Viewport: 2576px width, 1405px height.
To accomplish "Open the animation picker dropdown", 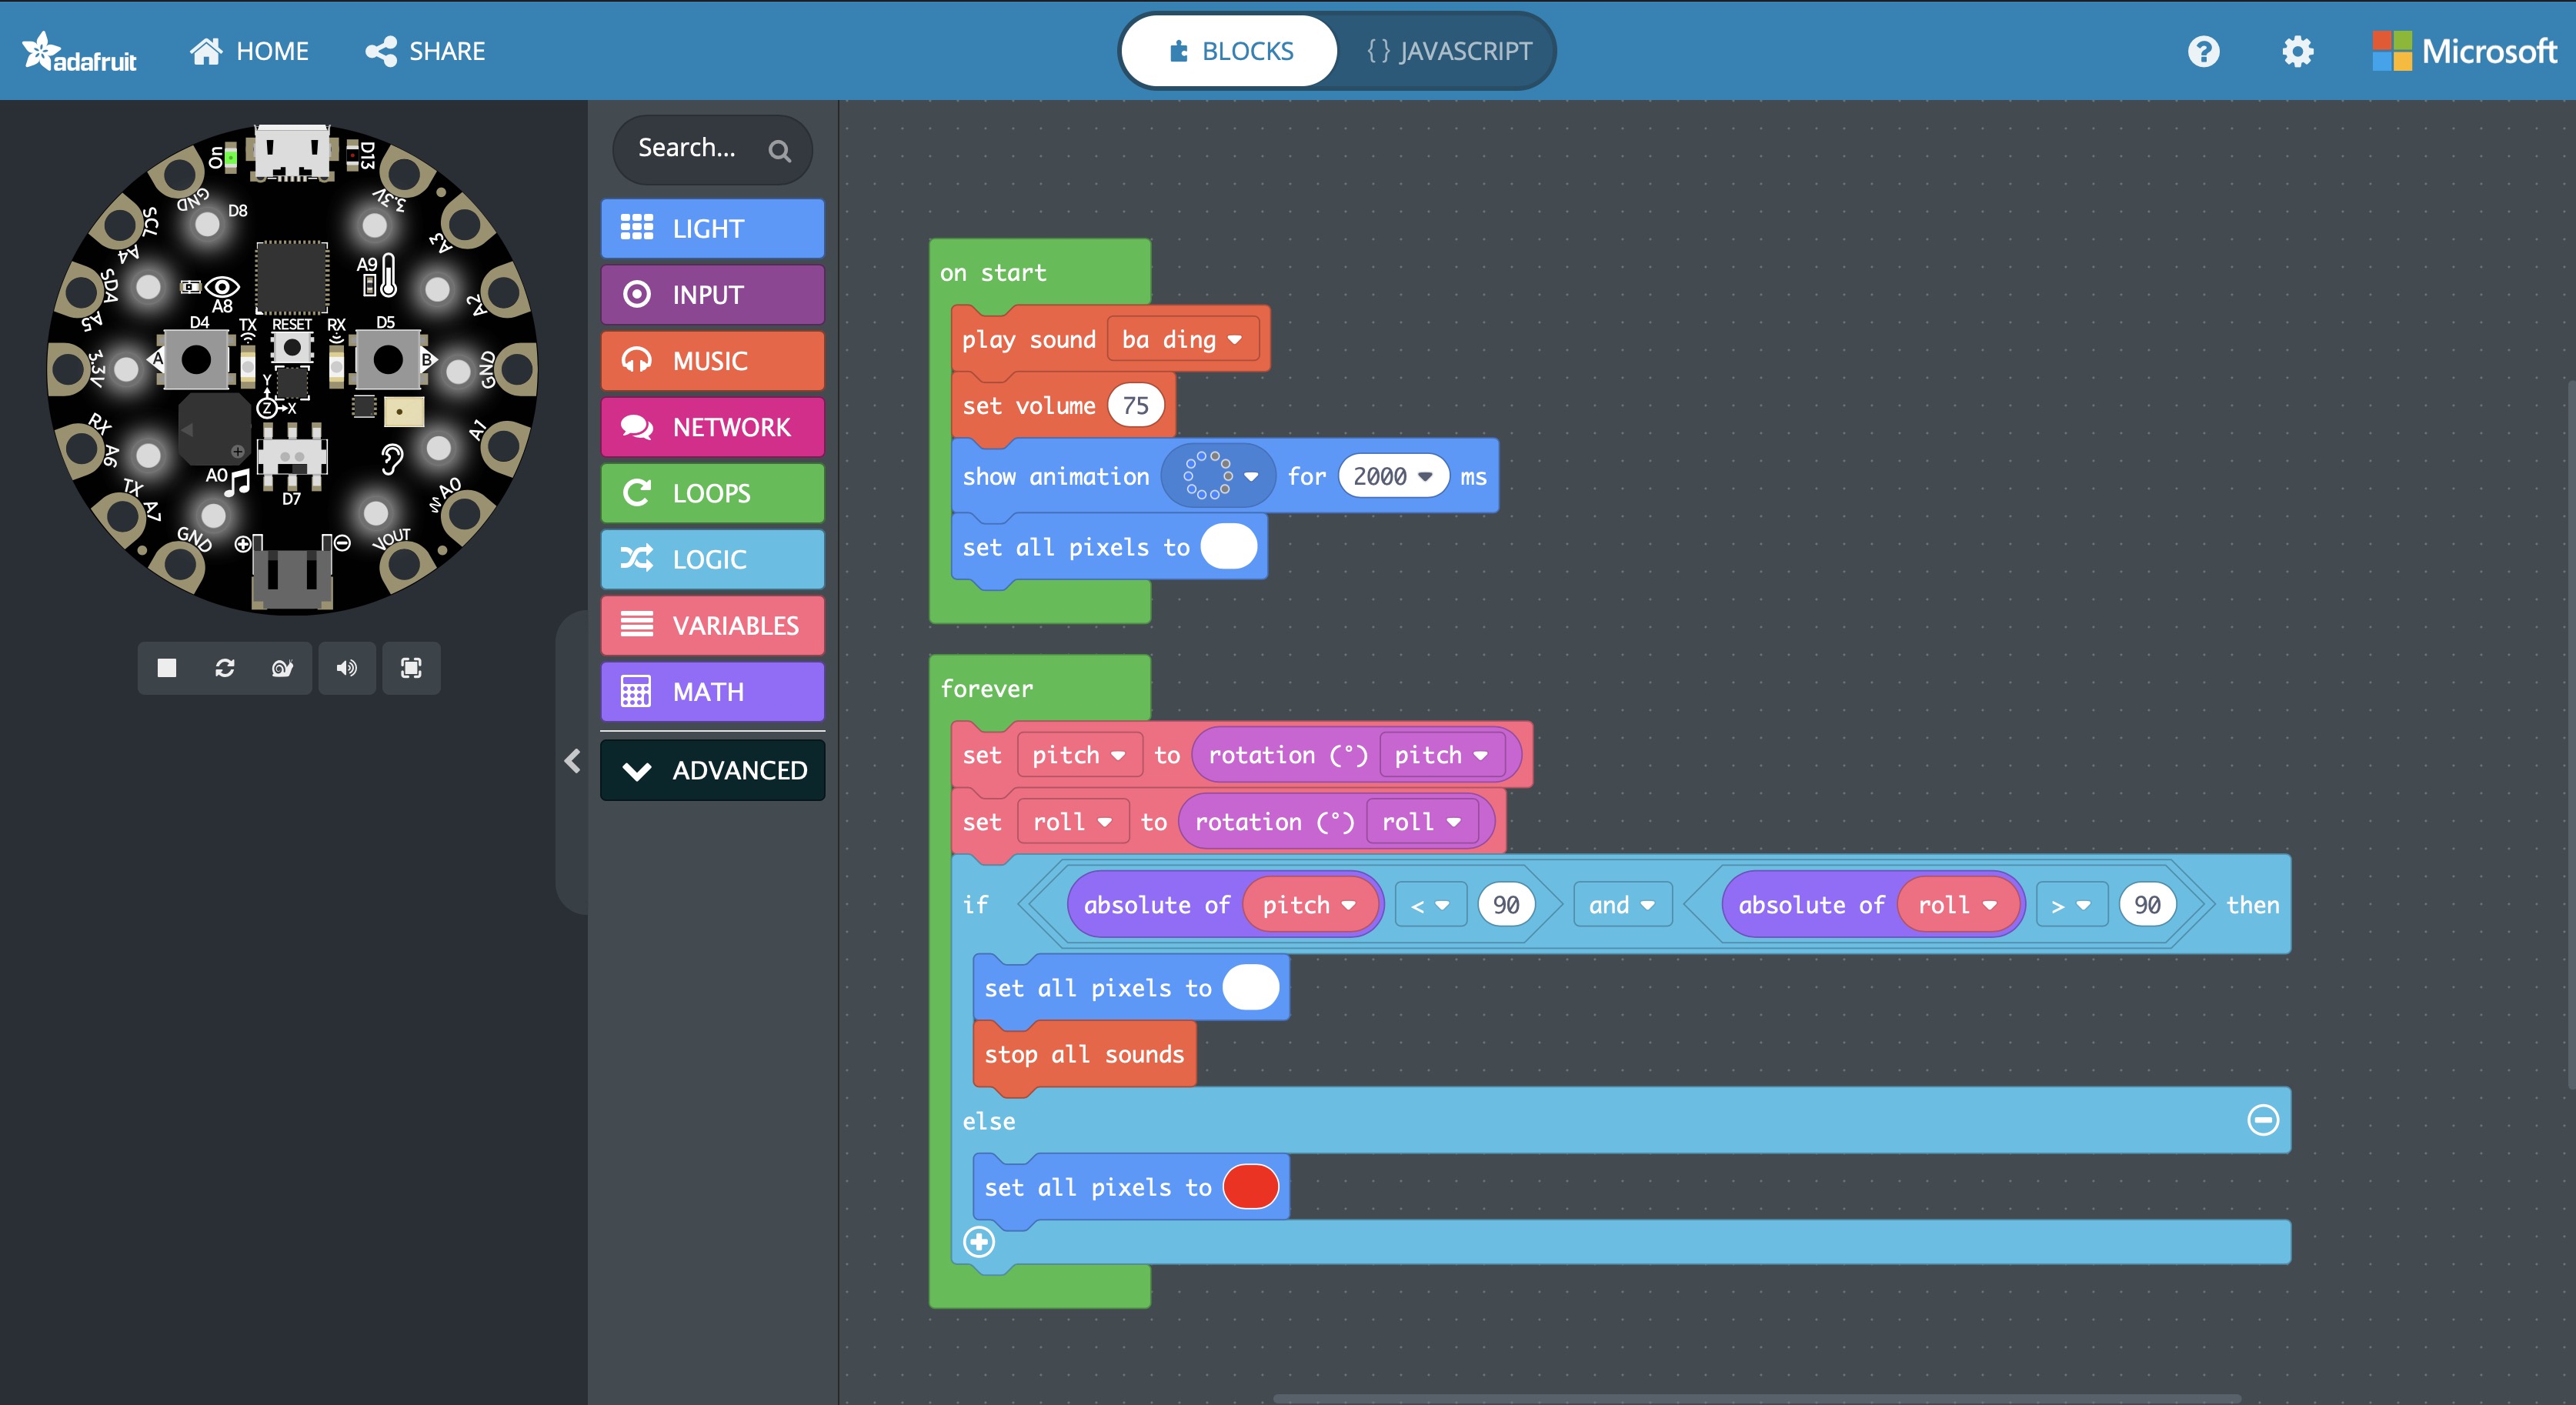I will tap(1218, 476).
